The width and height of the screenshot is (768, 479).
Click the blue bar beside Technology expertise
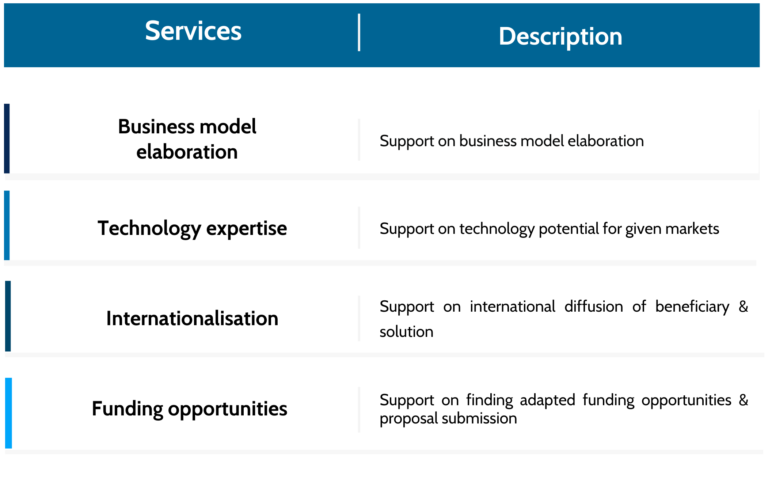pyautogui.click(x=7, y=225)
